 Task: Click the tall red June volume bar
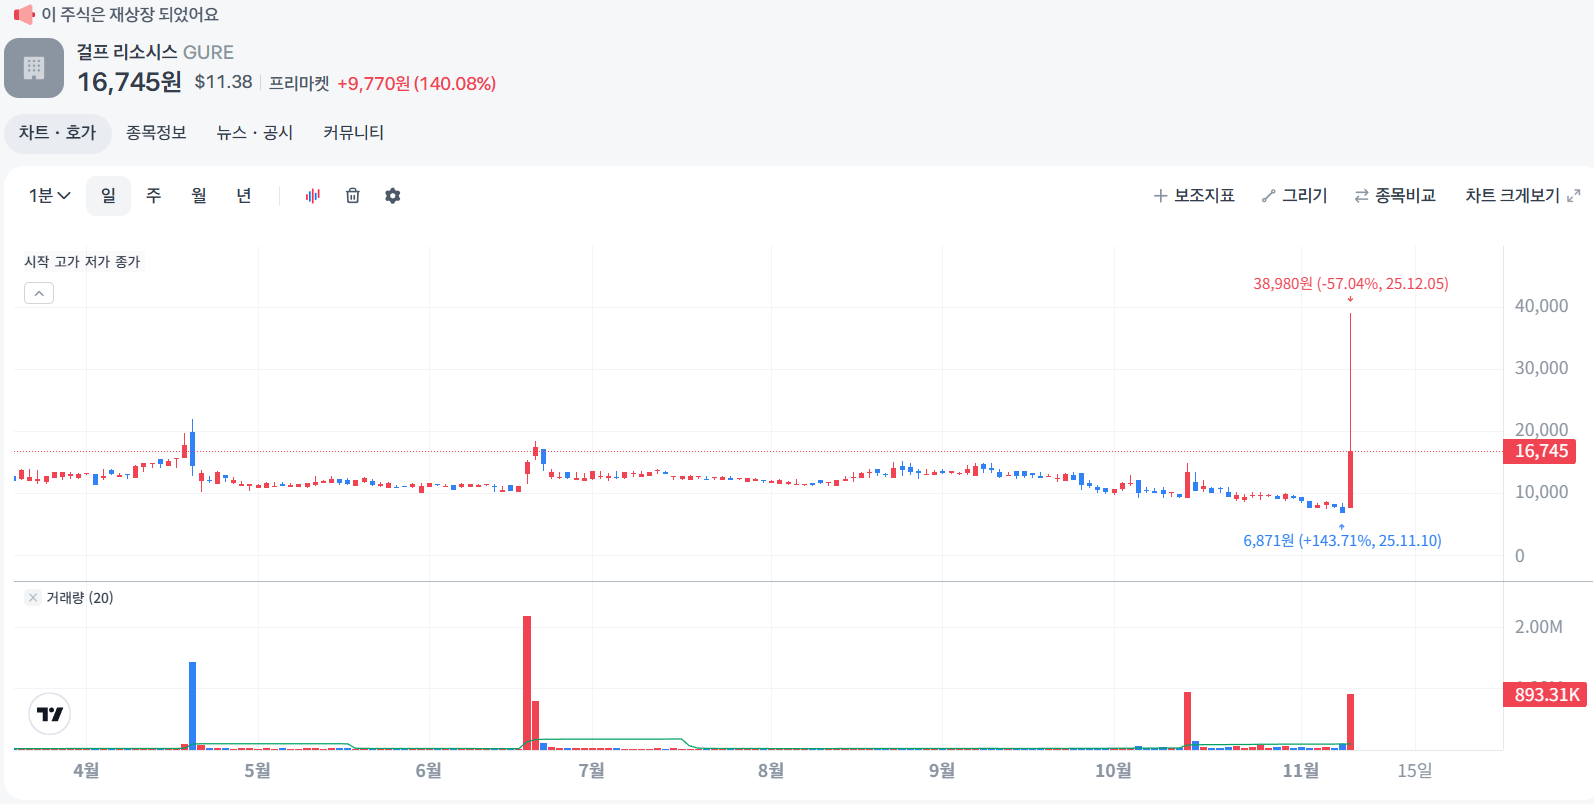click(527, 682)
